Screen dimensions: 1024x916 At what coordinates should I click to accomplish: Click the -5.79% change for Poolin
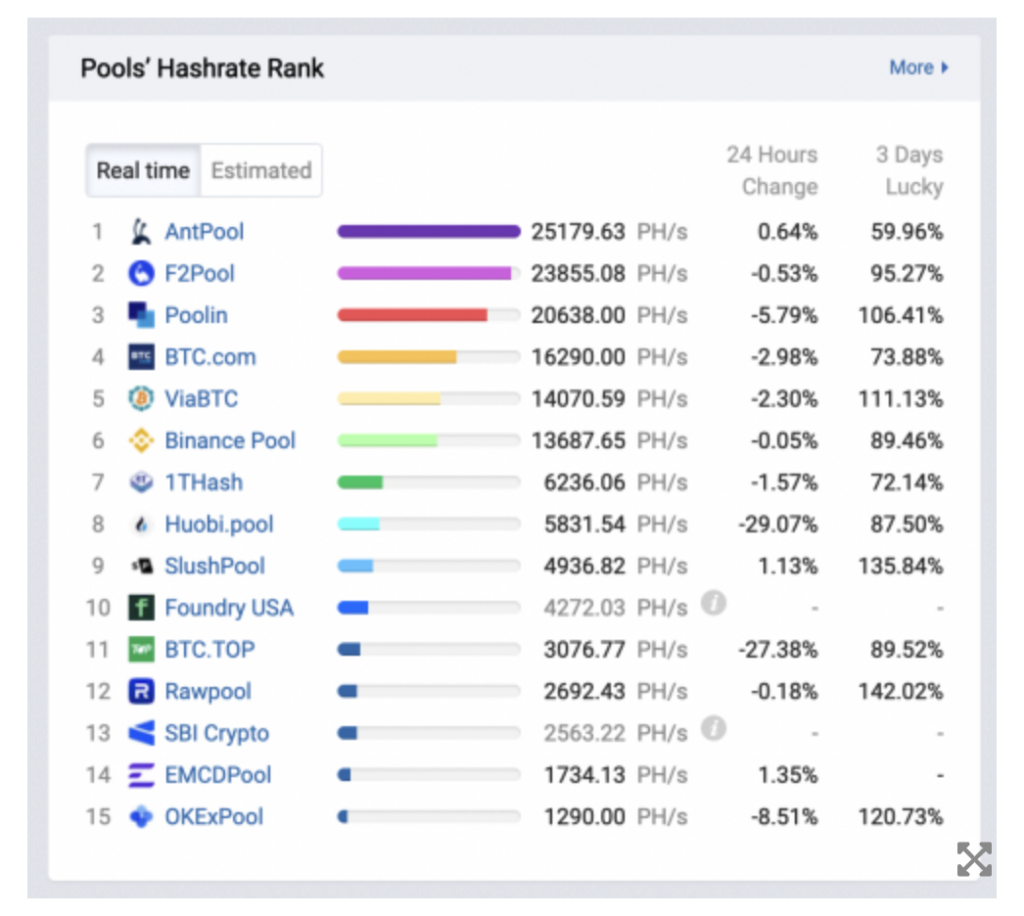(784, 315)
